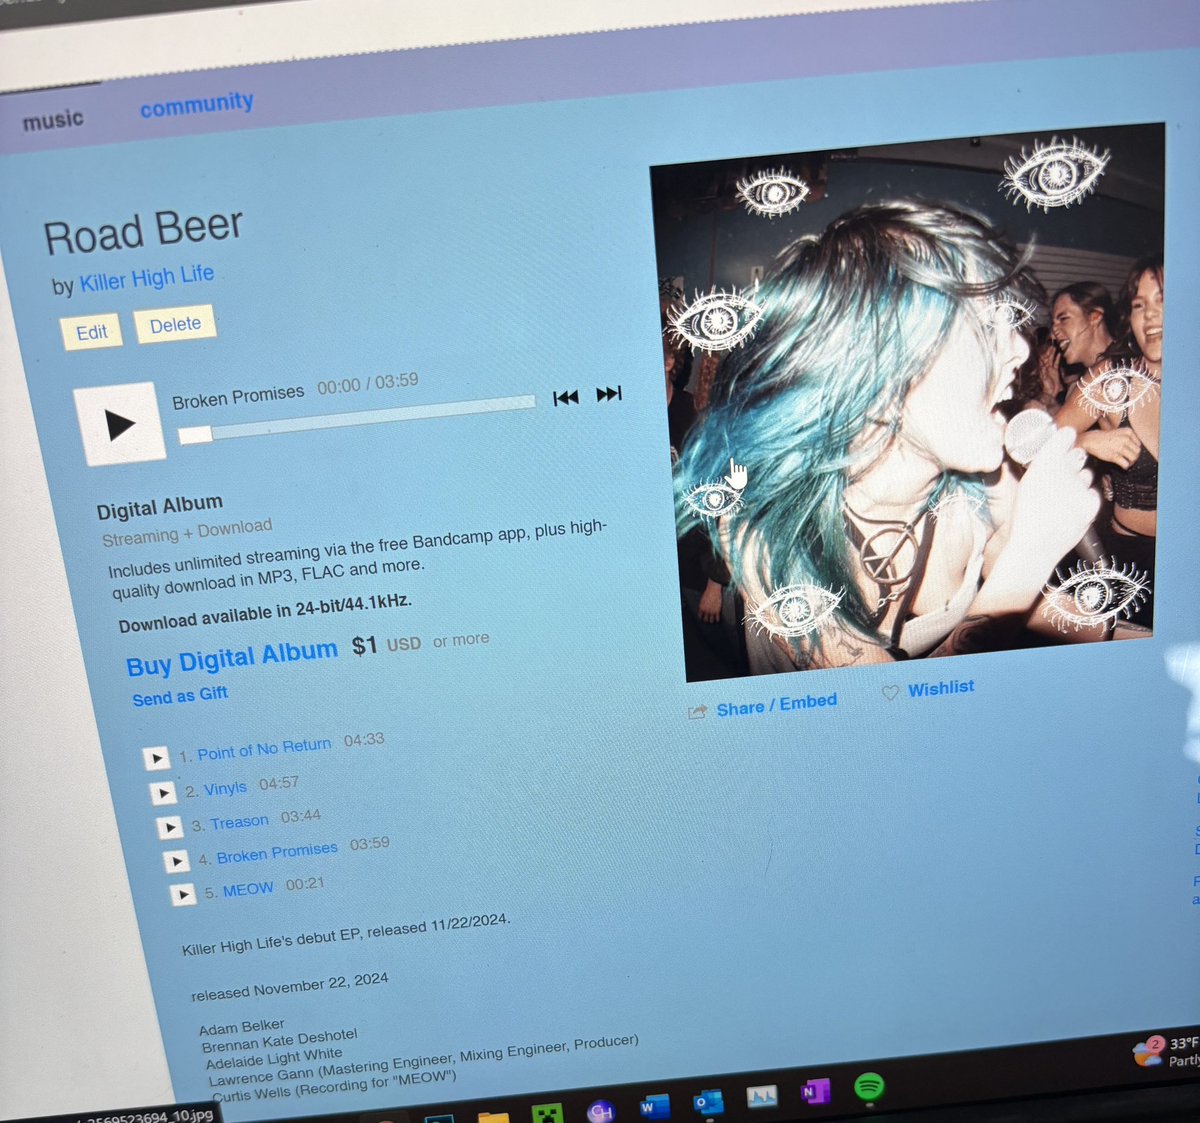The image size is (1200, 1123).
Task: Open the weather widget showing 33°F
Action: (1166, 1051)
